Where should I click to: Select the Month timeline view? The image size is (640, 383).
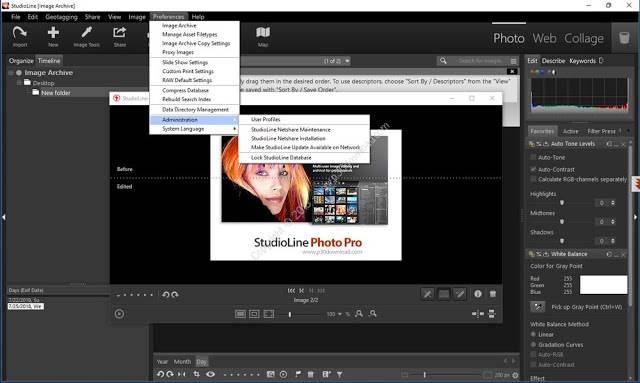[182, 361]
